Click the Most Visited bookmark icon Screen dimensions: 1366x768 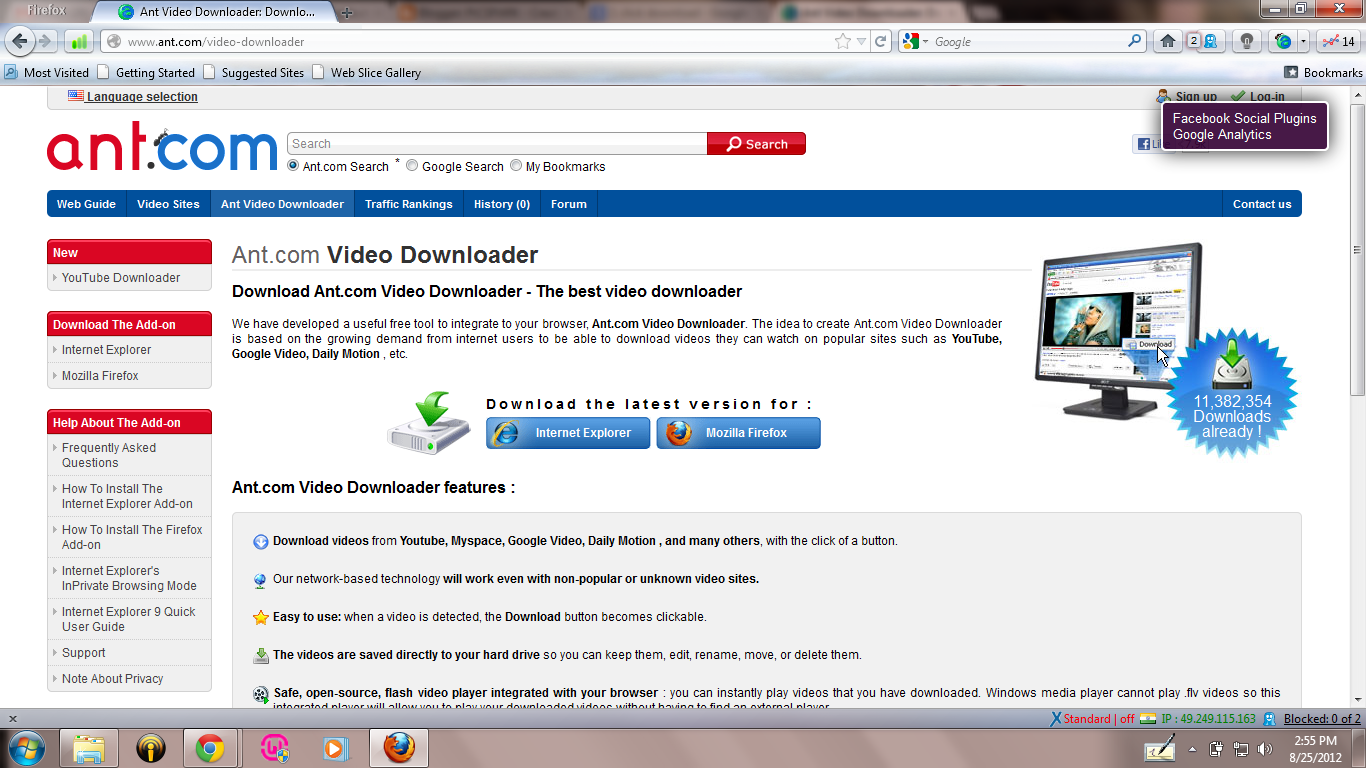pyautogui.click(x=11, y=72)
